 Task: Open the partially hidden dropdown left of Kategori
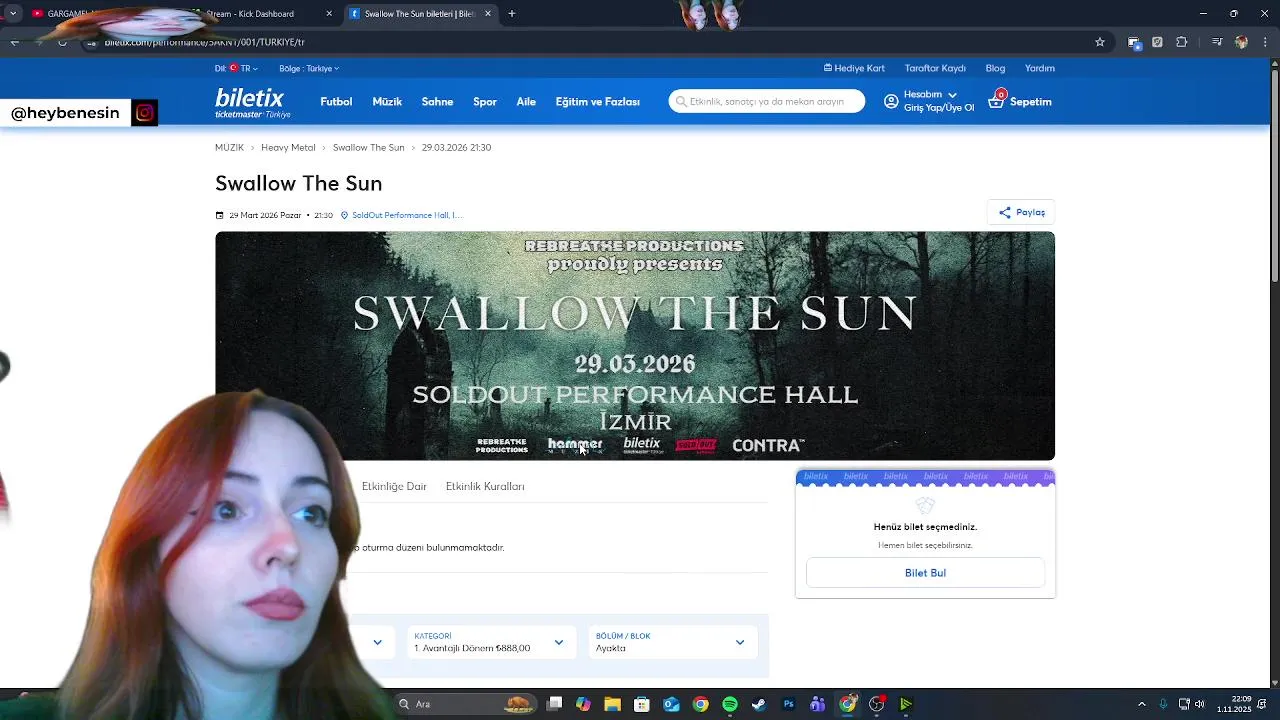[x=377, y=642]
